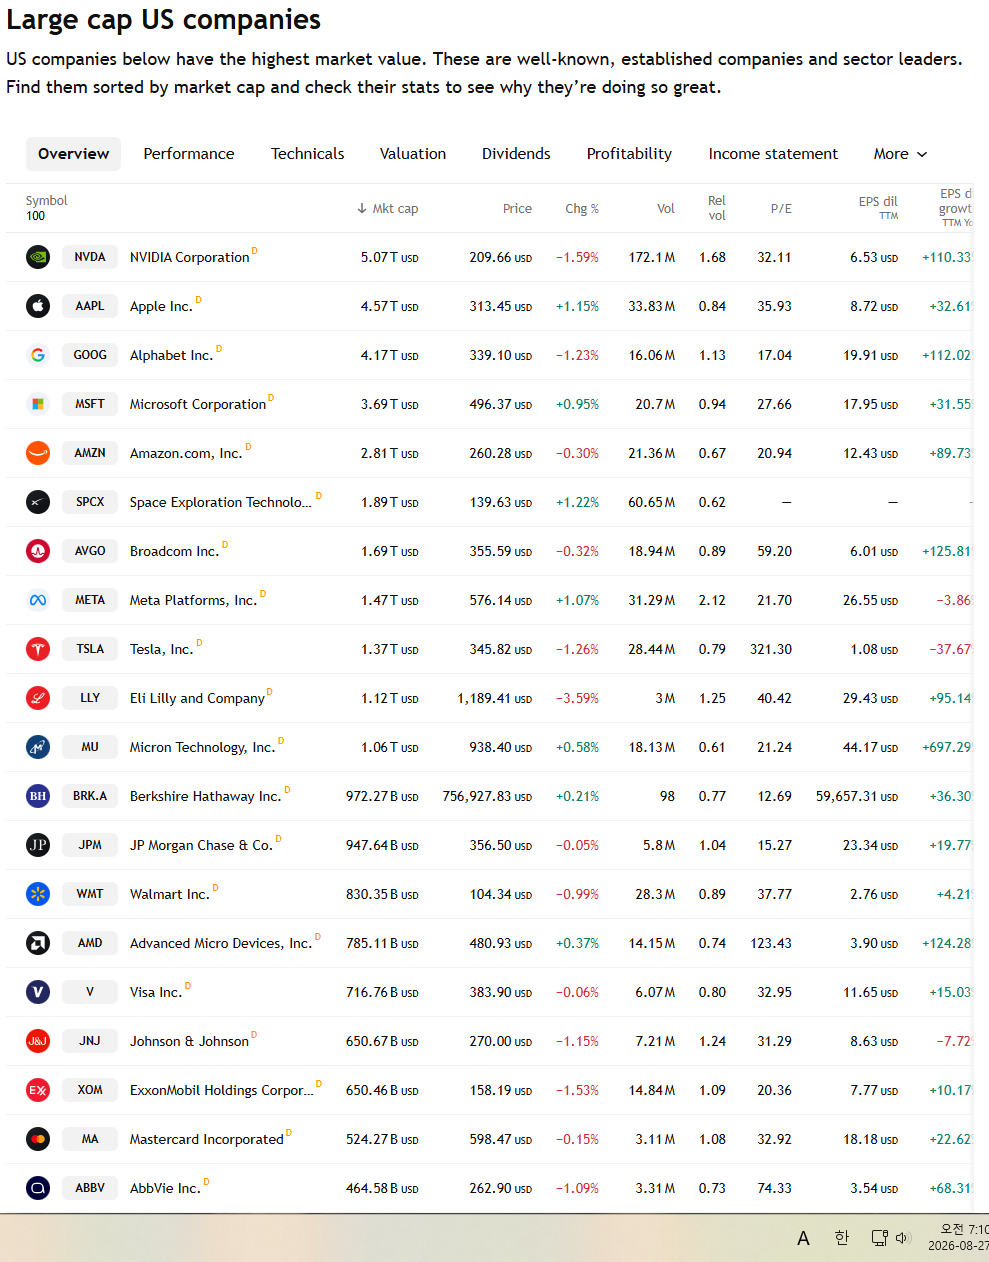Click the taskbar clock showing 2026-08-27
This screenshot has height=1262, width=989.
[958, 1237]
